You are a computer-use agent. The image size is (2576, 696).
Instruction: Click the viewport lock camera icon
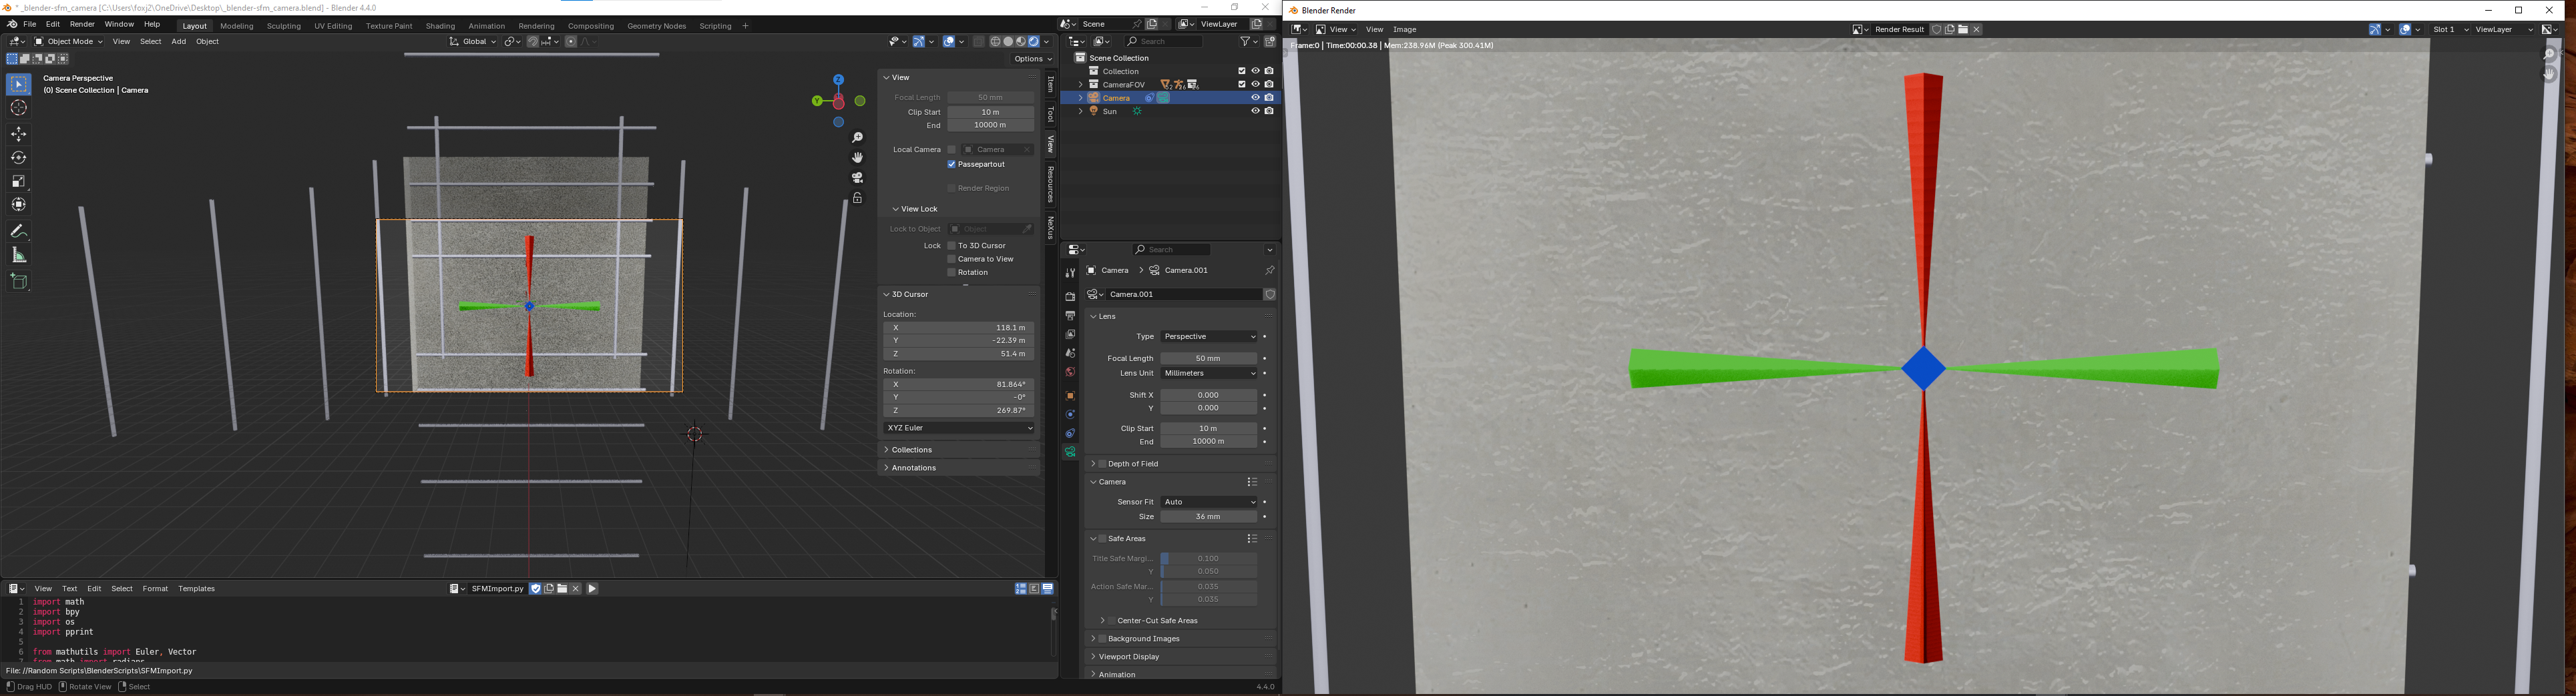(x=857, y=198)
